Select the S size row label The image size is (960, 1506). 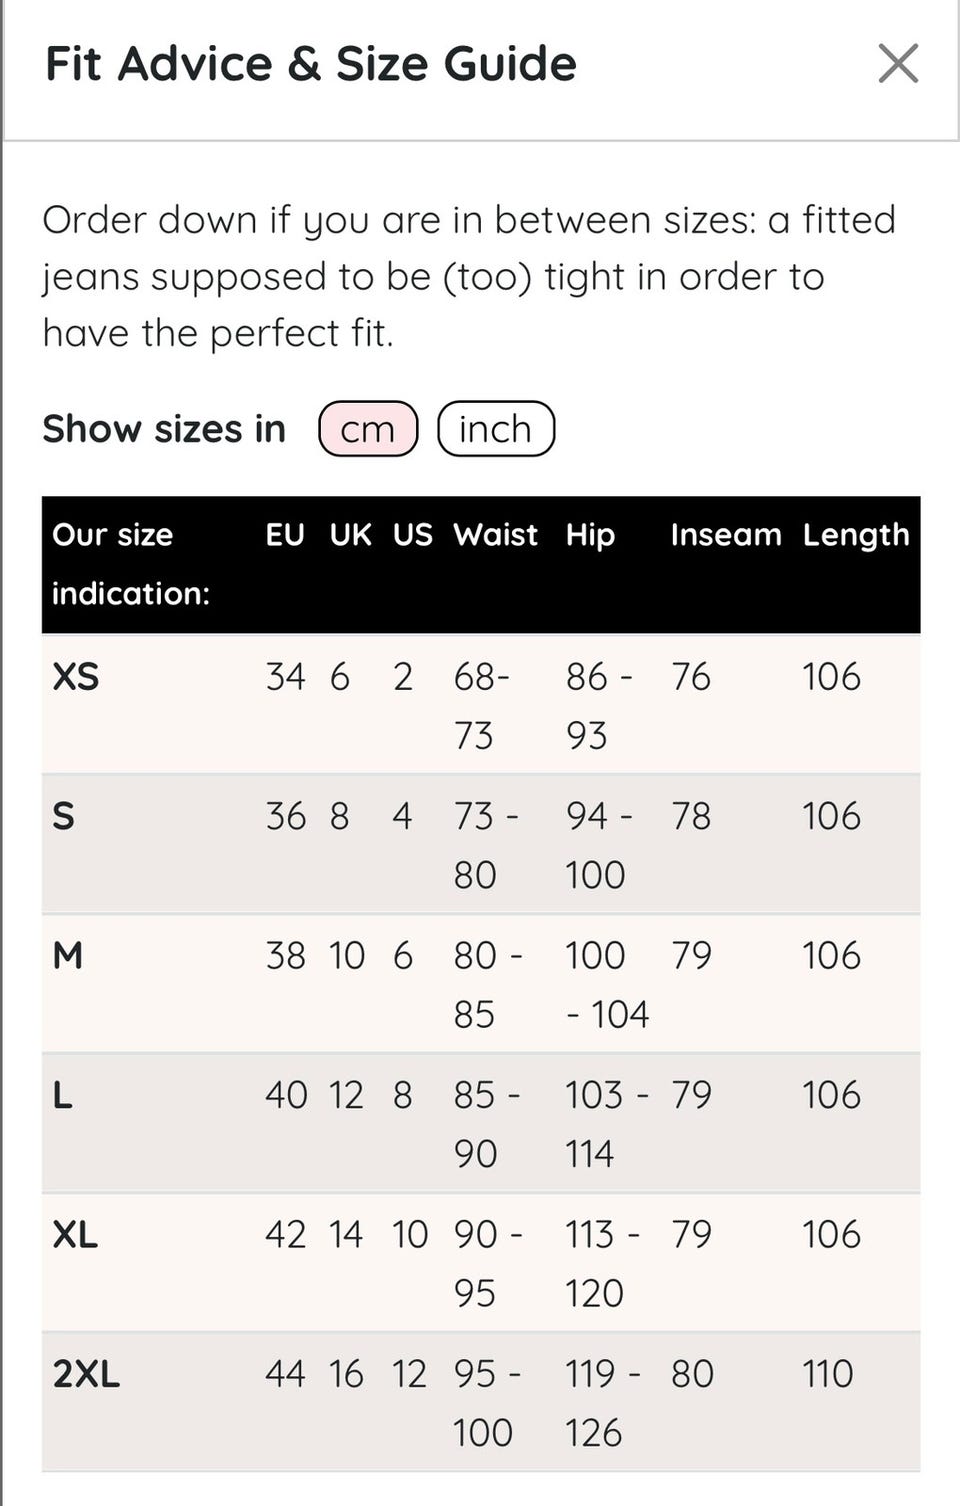pos(63,817)
